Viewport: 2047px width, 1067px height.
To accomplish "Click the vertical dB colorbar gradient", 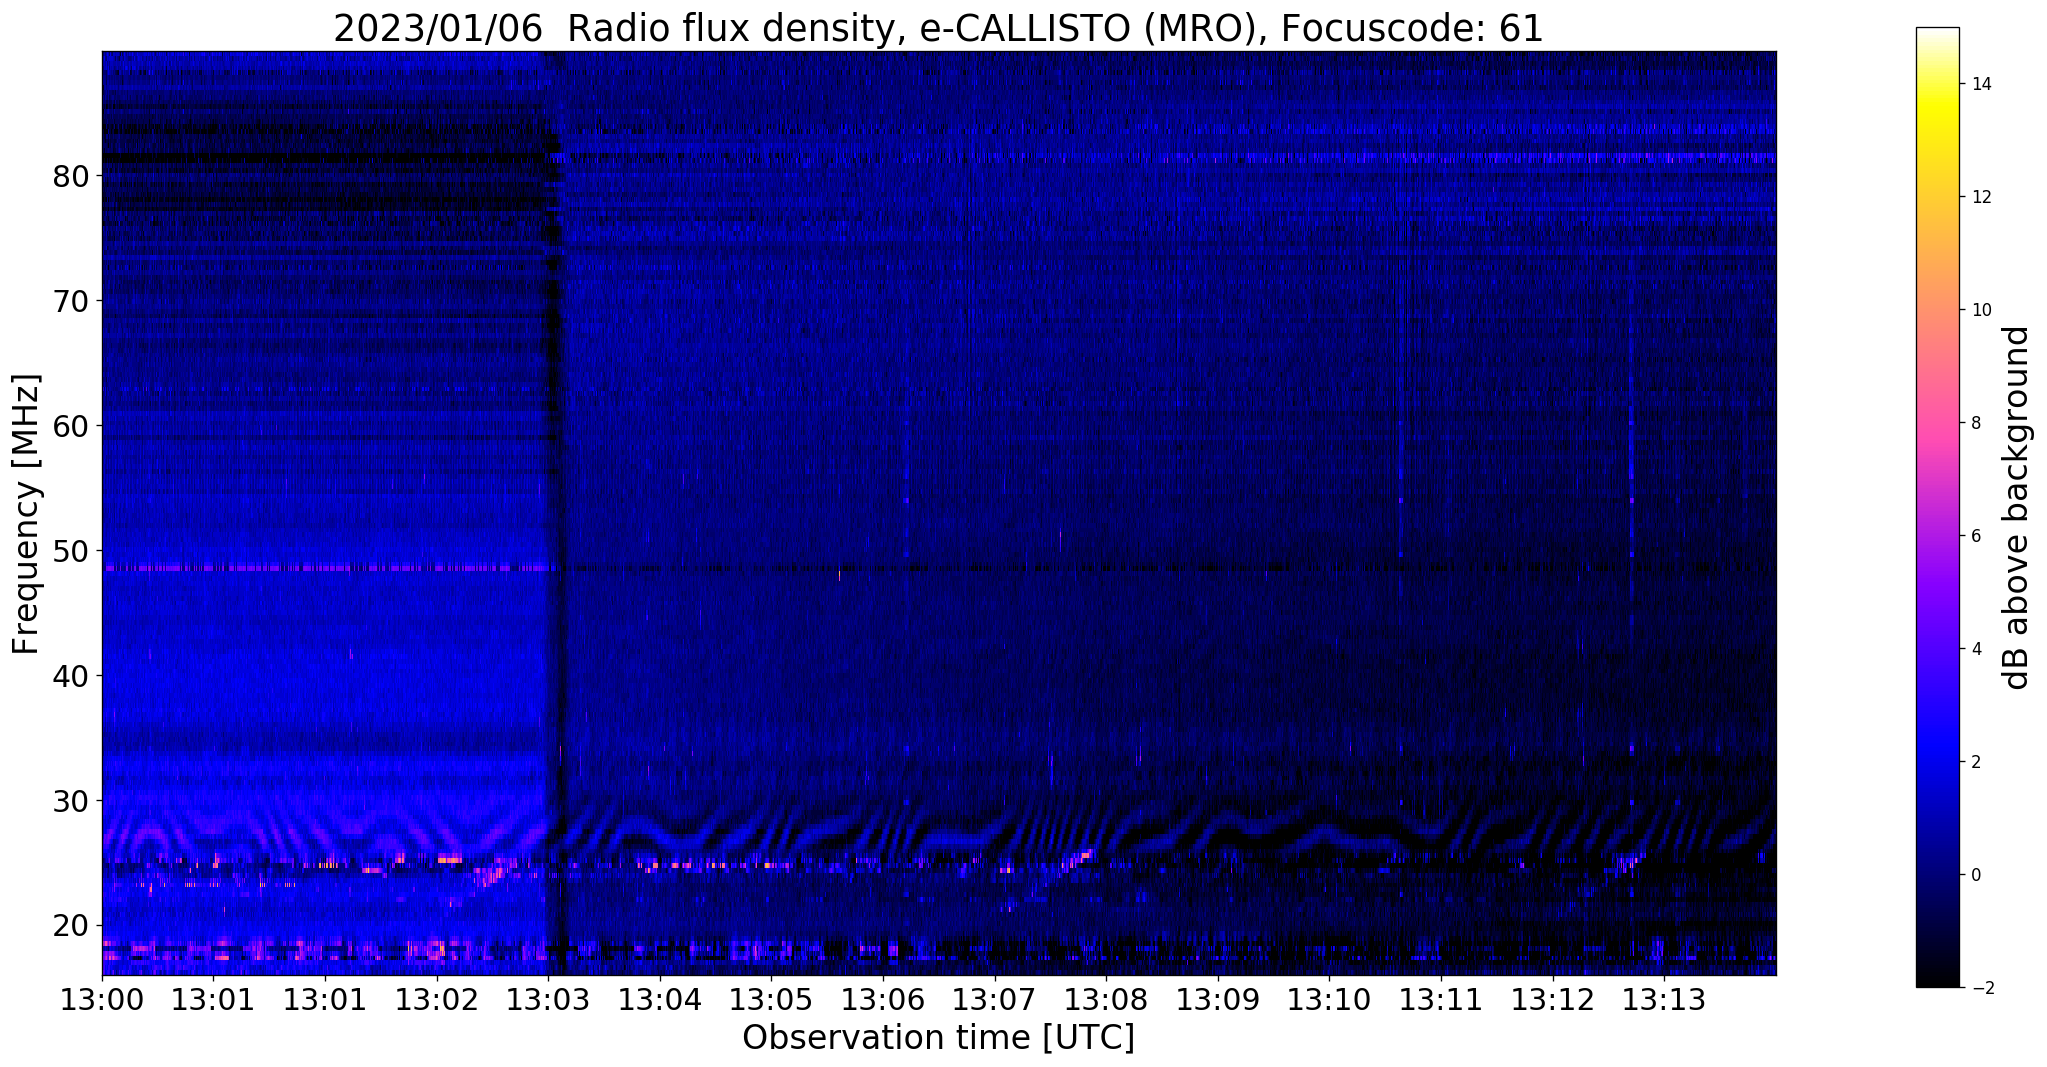I will click(x=1937, y=508).
